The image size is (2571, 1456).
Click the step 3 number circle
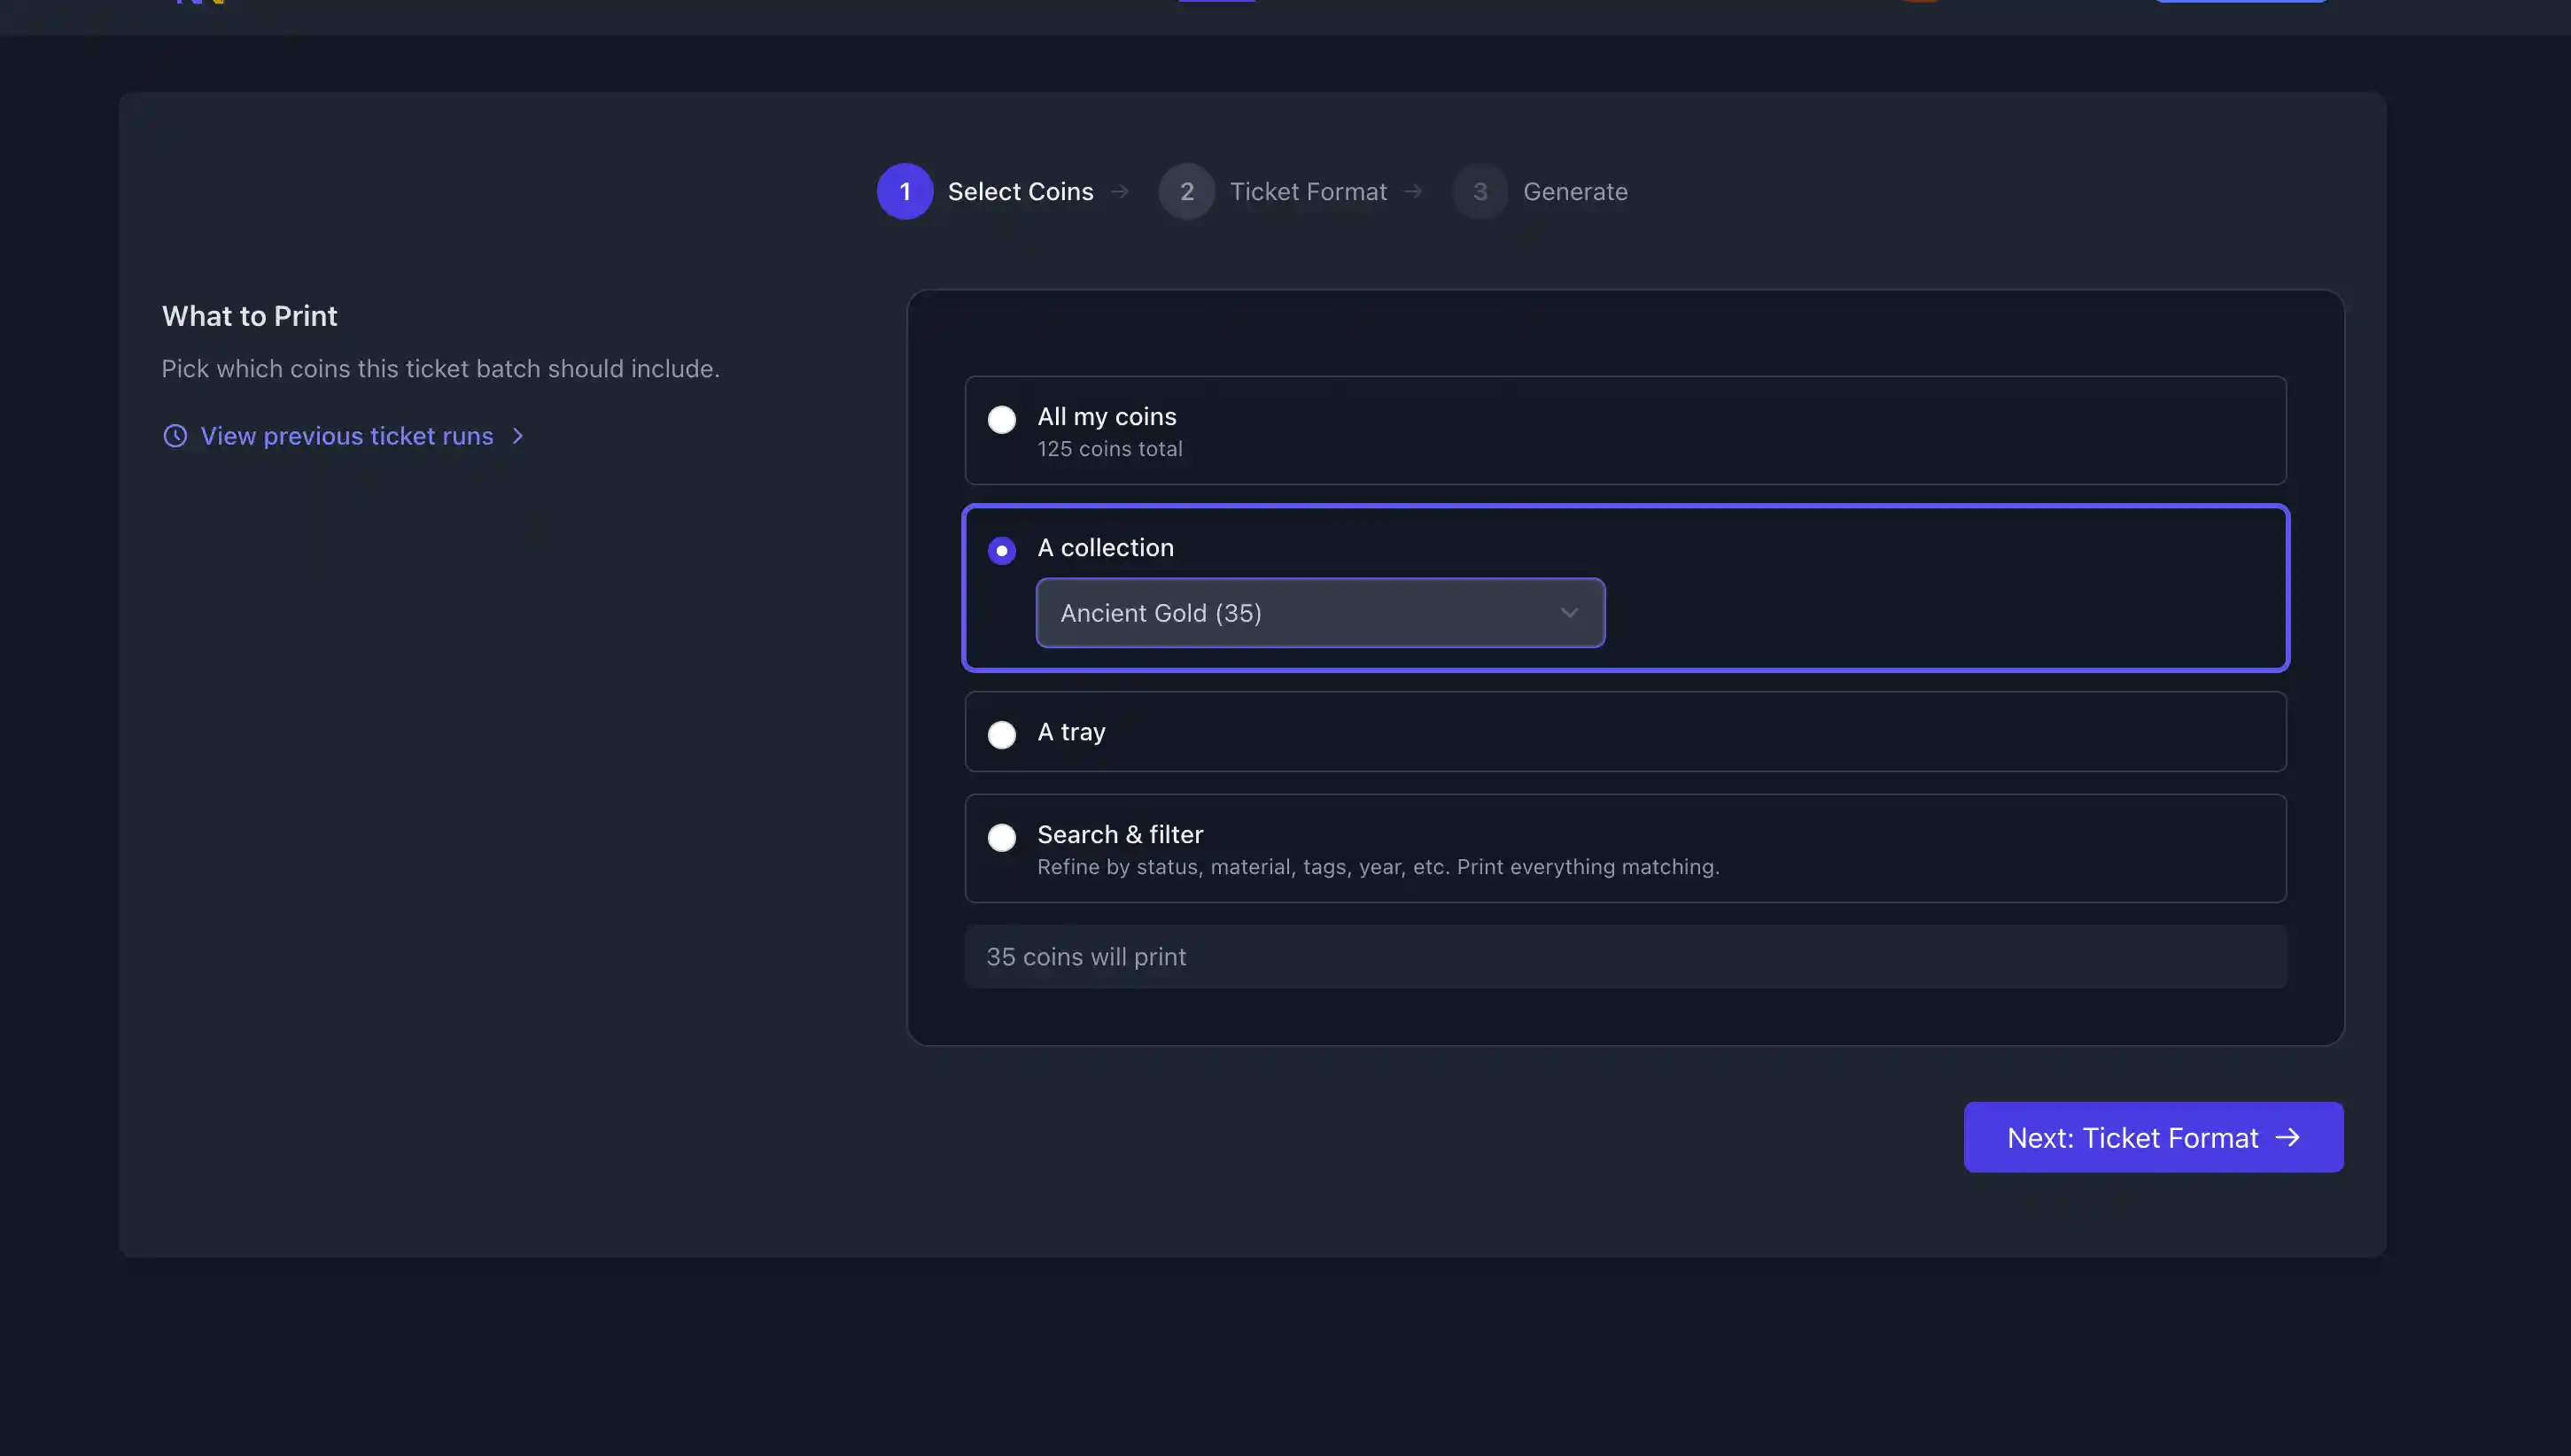[x=1480, y=191]
